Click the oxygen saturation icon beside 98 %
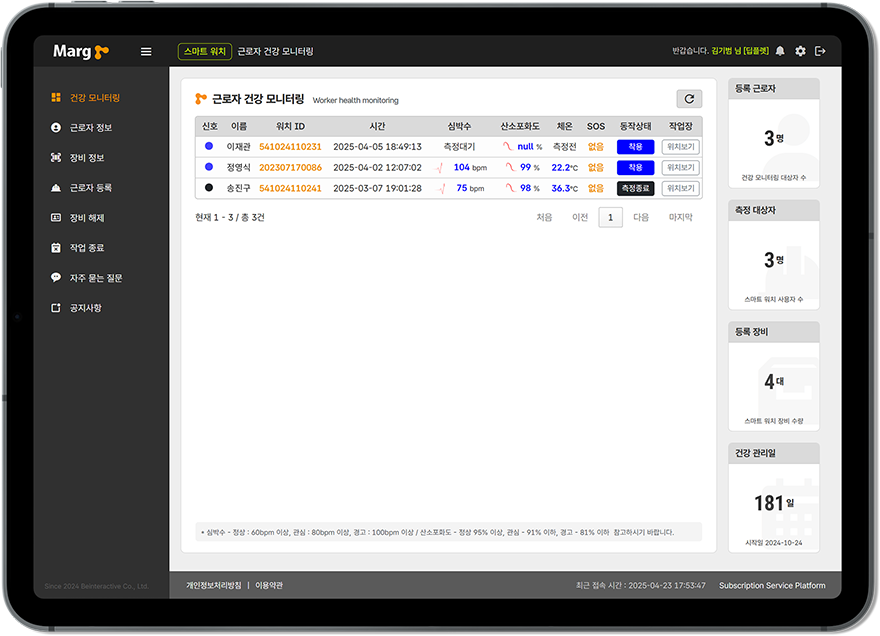Viewport: 880px width, 636px height. [x=510, y=188]
